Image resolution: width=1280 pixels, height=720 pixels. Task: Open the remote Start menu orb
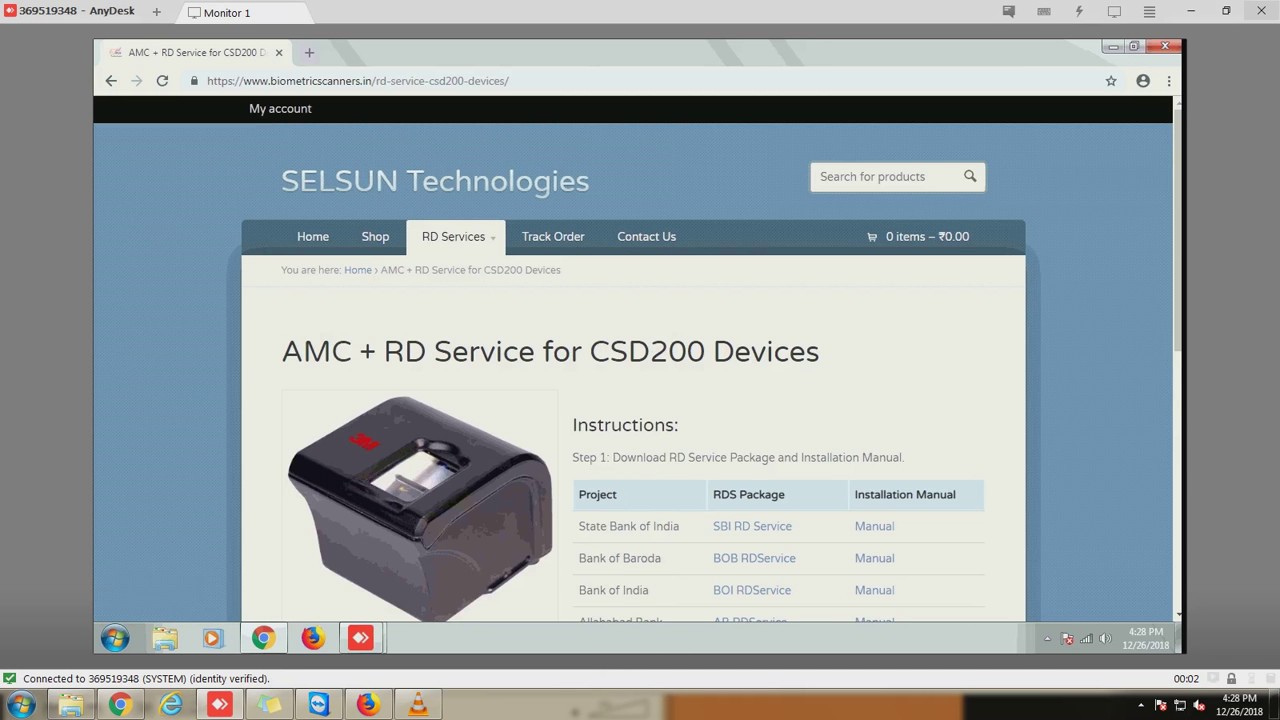click(115, 638)
